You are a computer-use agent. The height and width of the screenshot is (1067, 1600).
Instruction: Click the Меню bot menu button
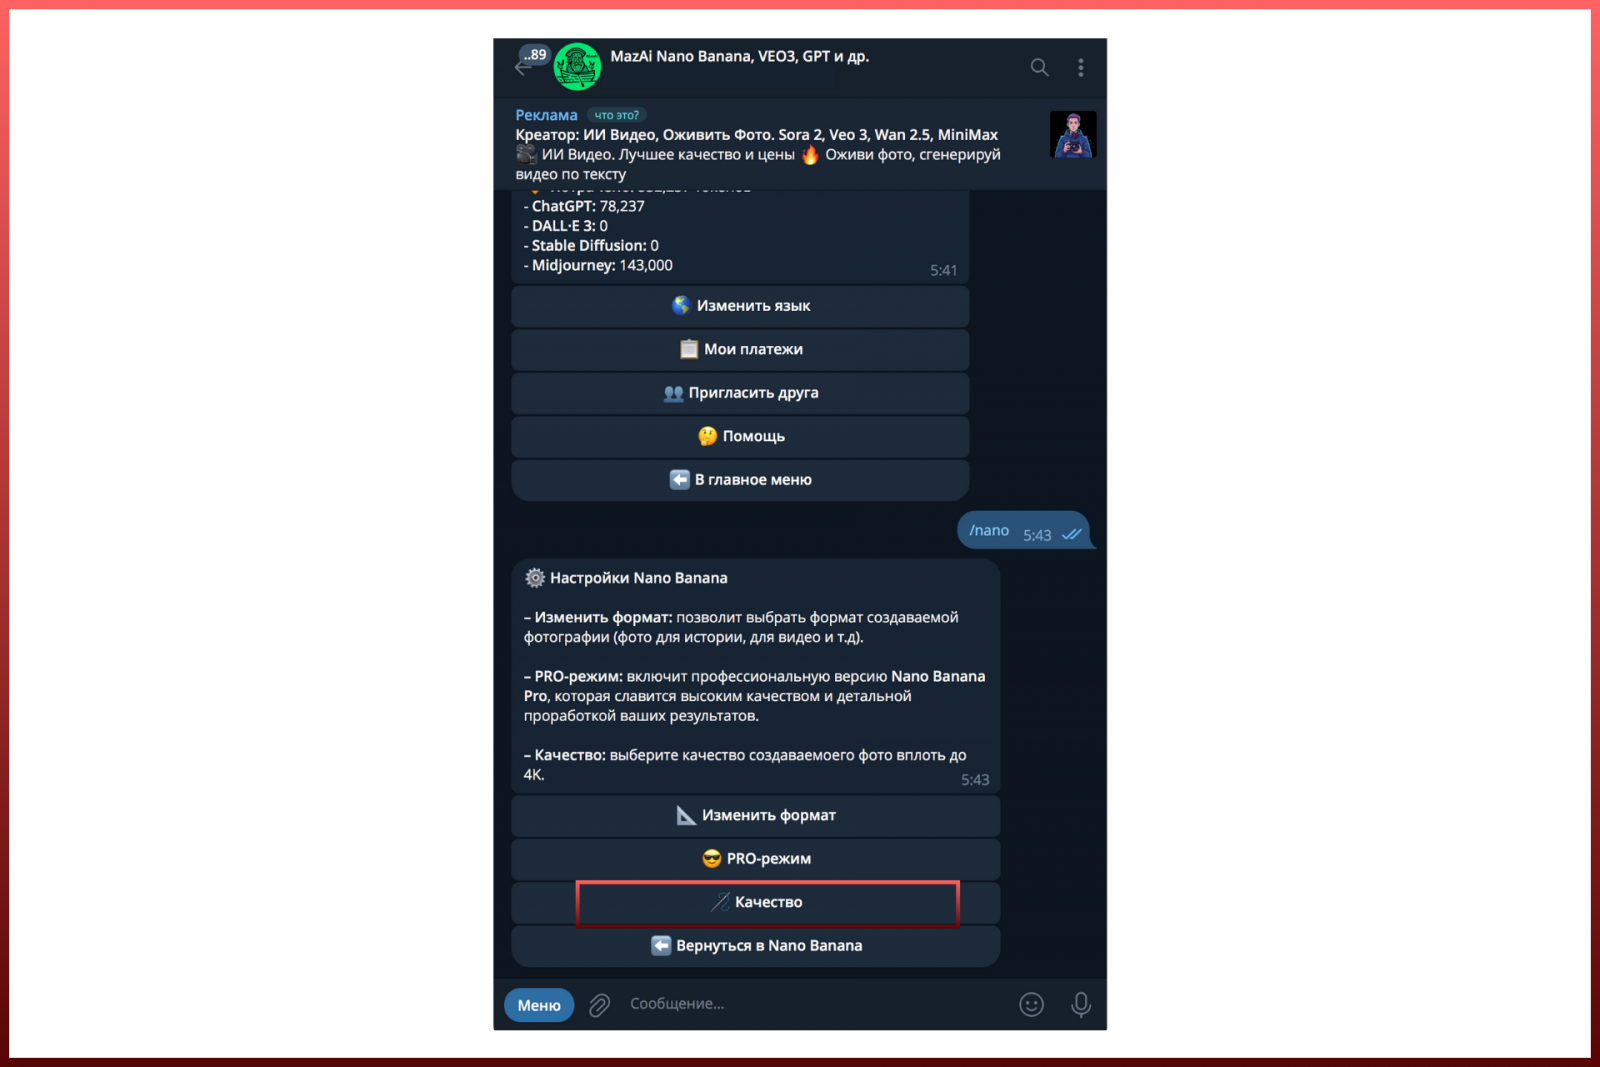coord(539,1005)
